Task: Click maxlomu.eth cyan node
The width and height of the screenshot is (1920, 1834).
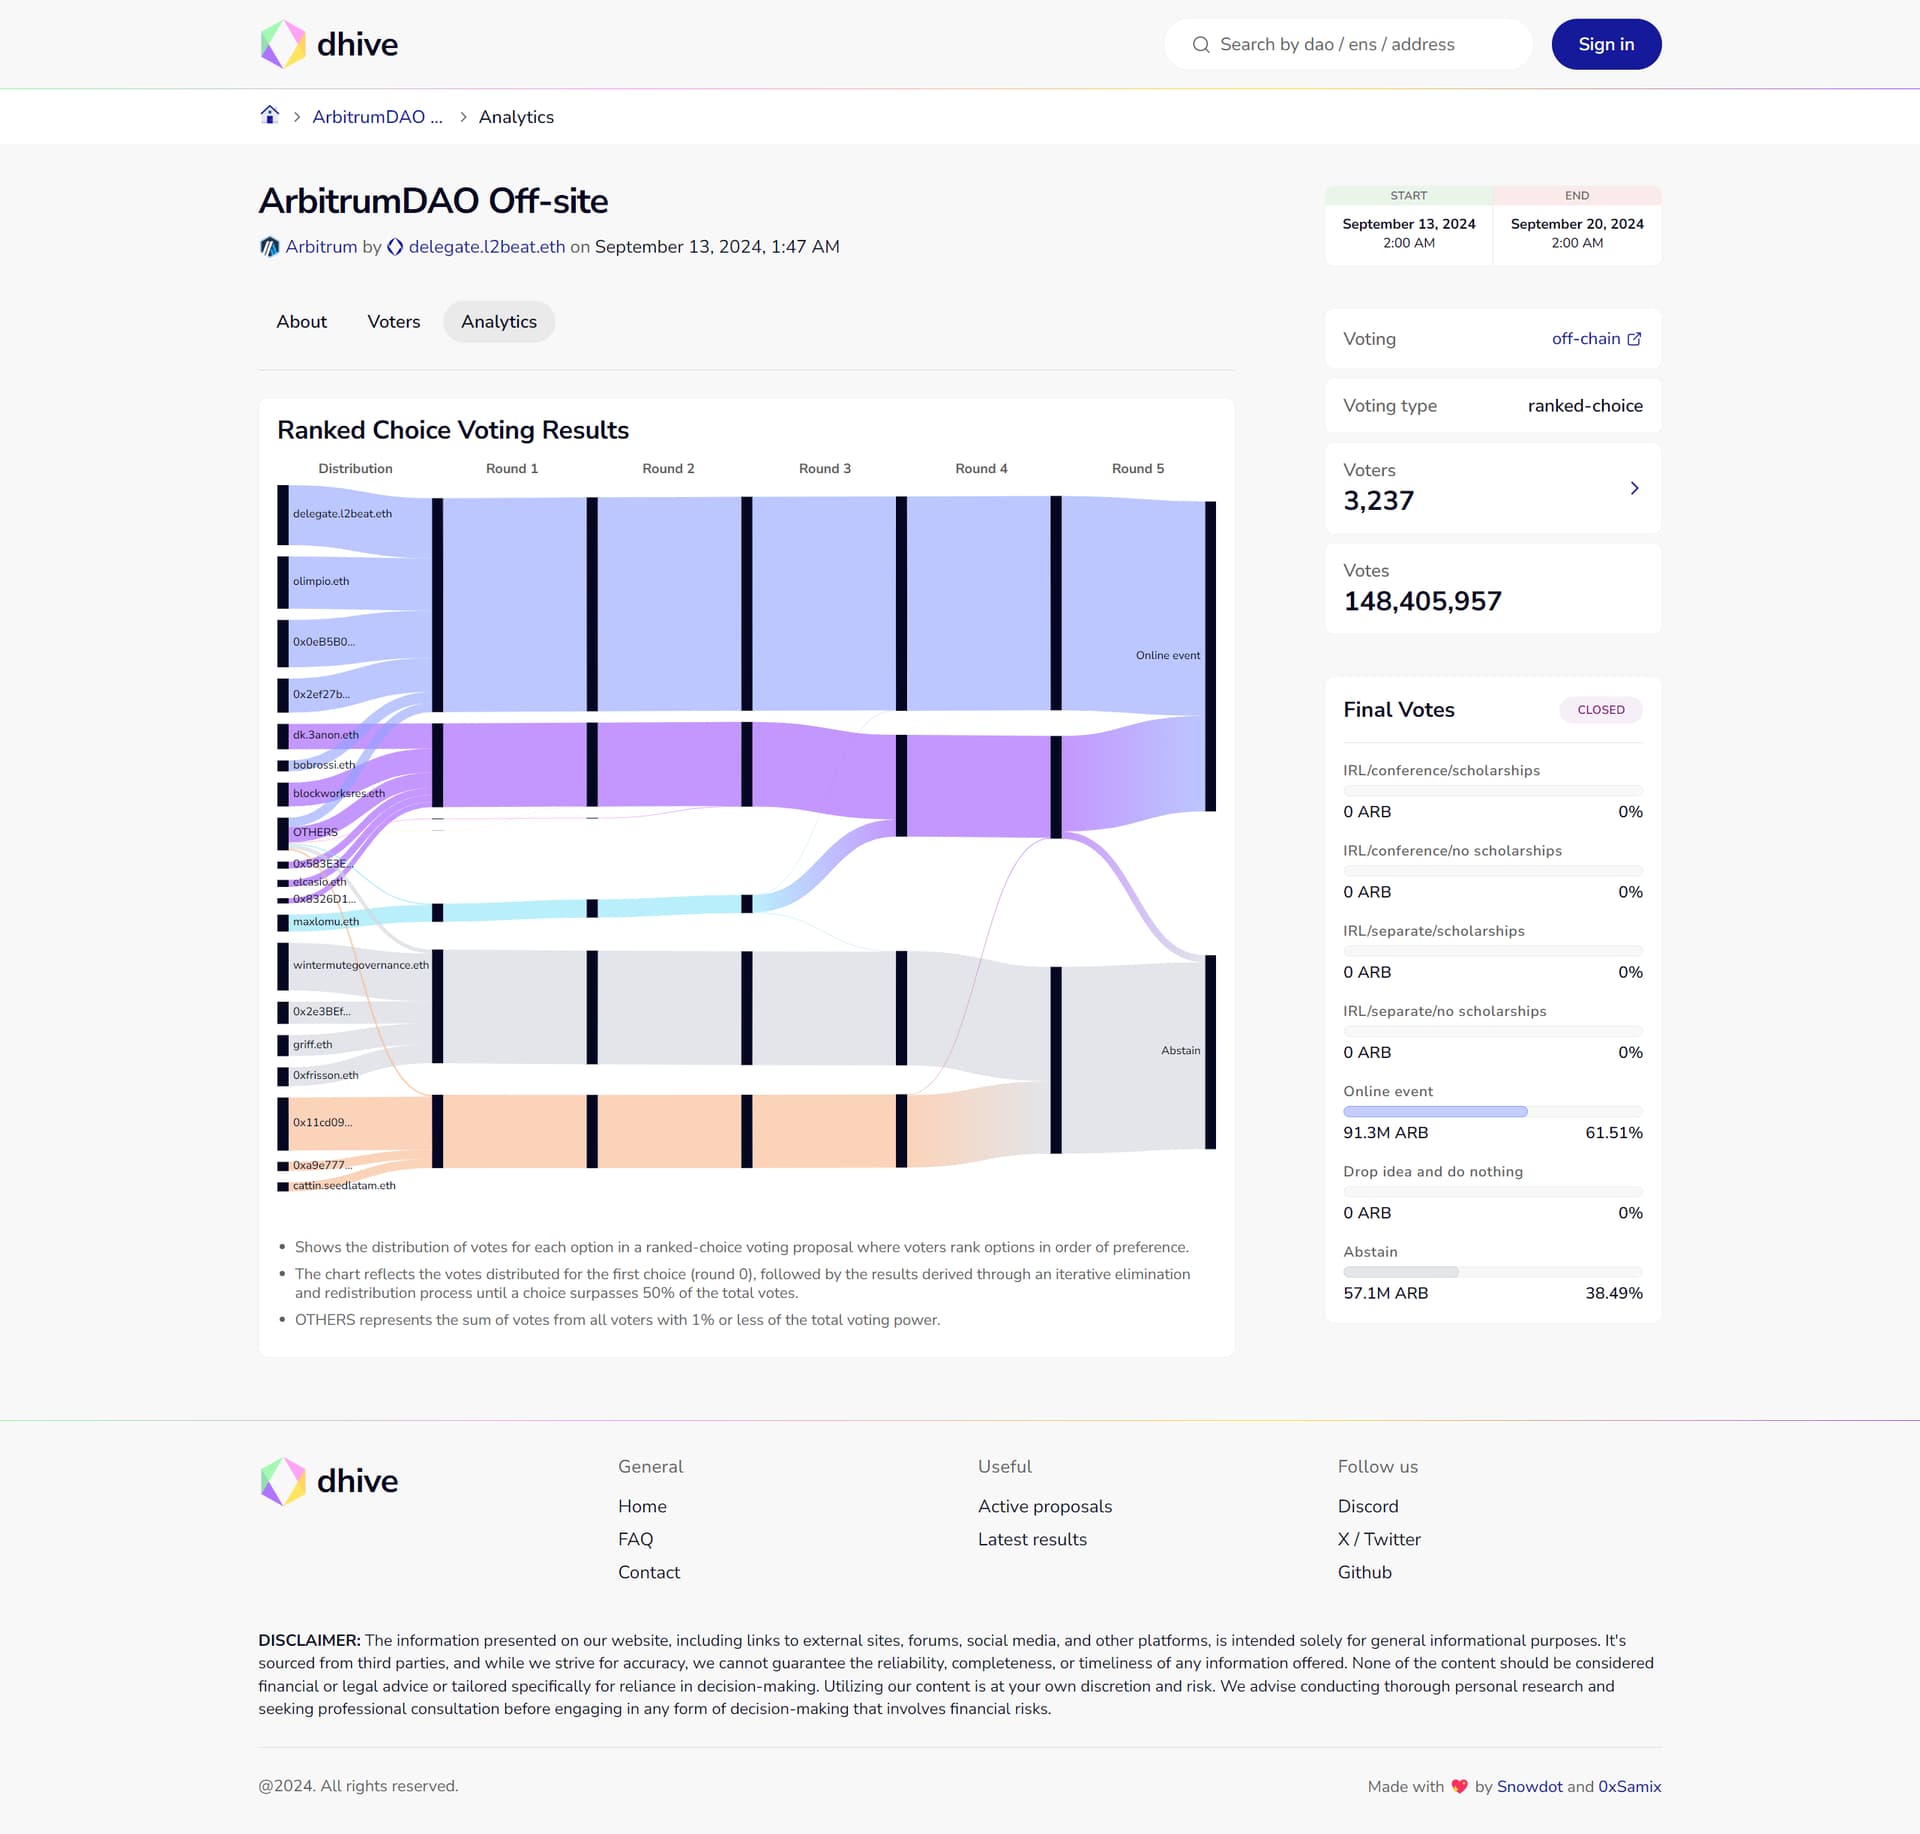Action: point(283,923)
